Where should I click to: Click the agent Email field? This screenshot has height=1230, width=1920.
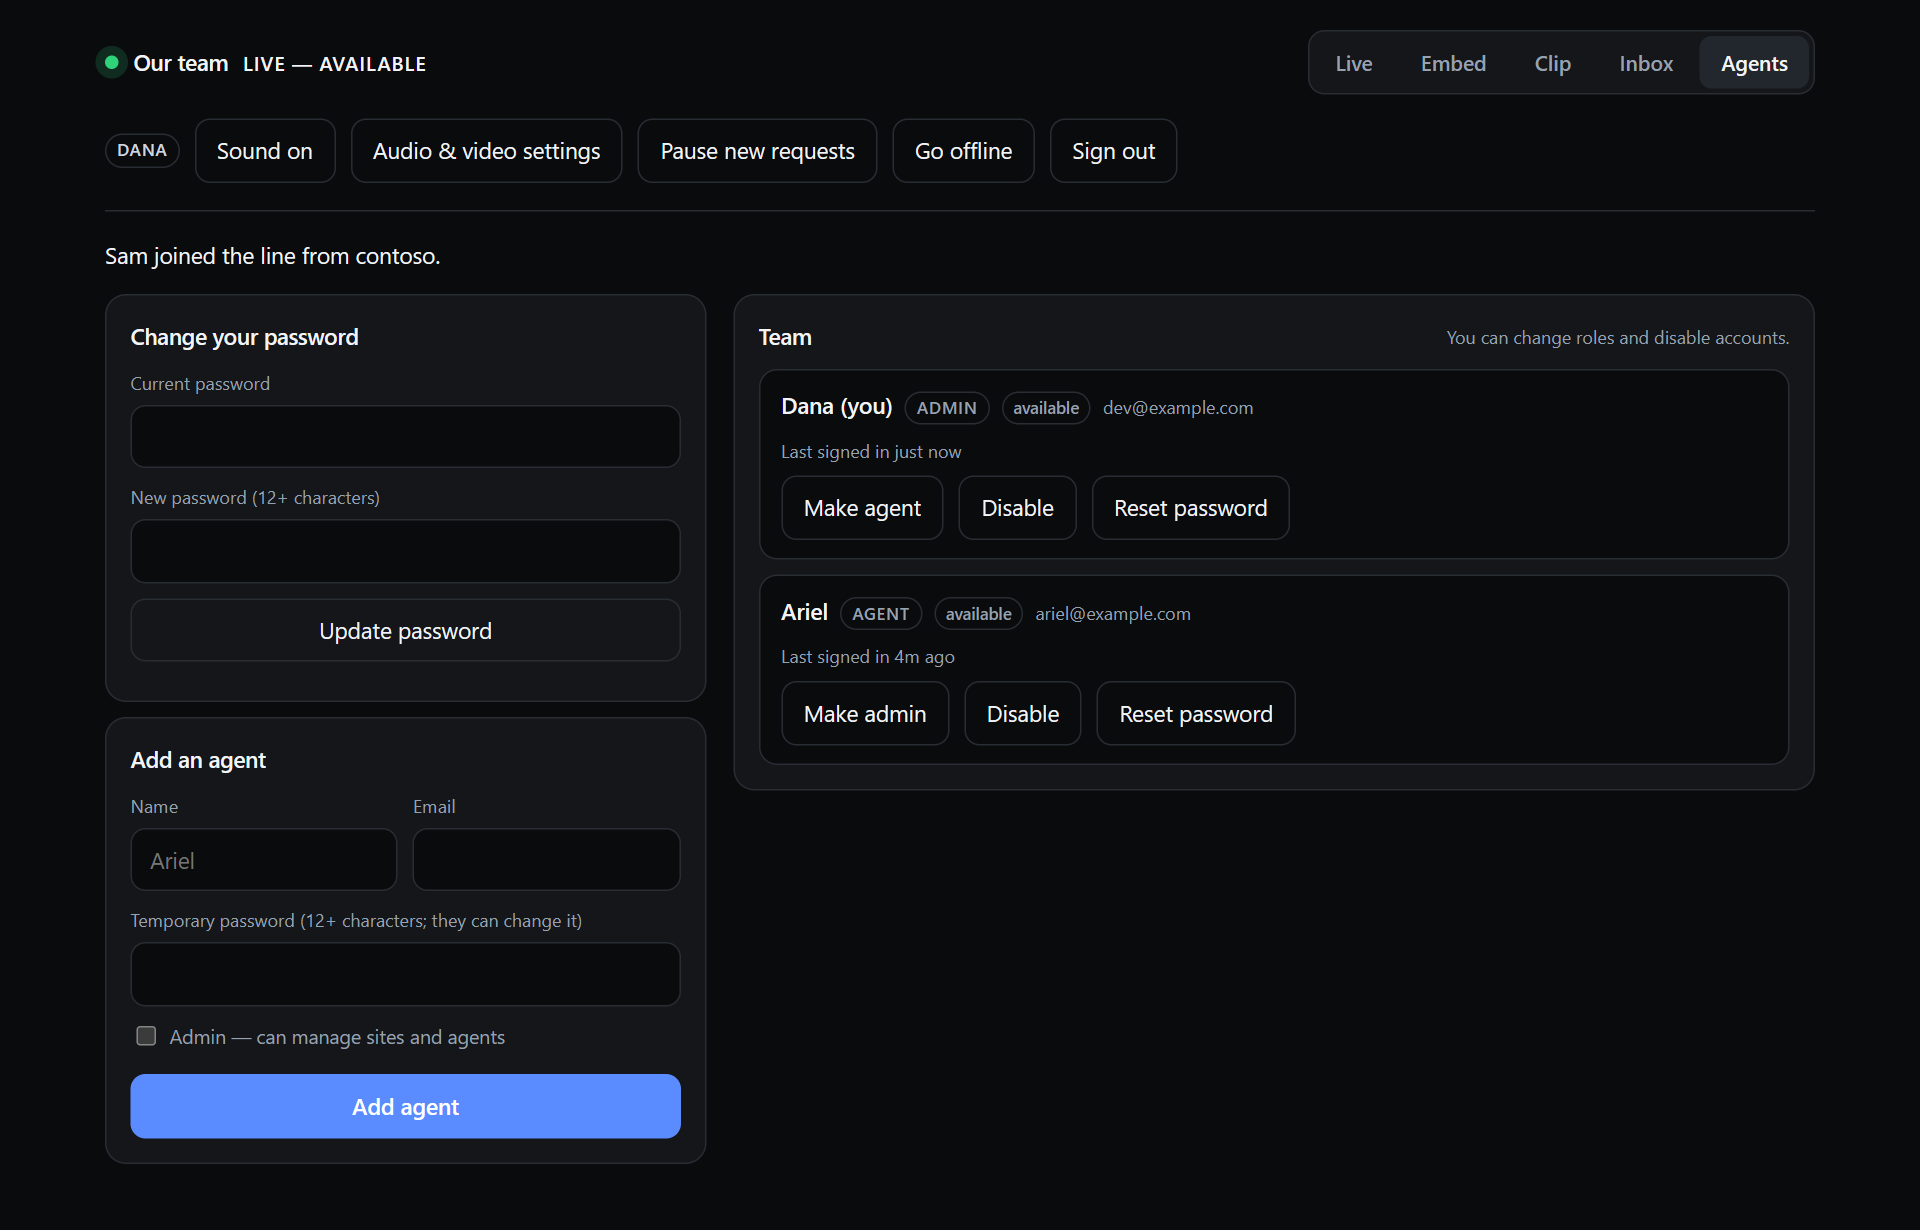546,859
